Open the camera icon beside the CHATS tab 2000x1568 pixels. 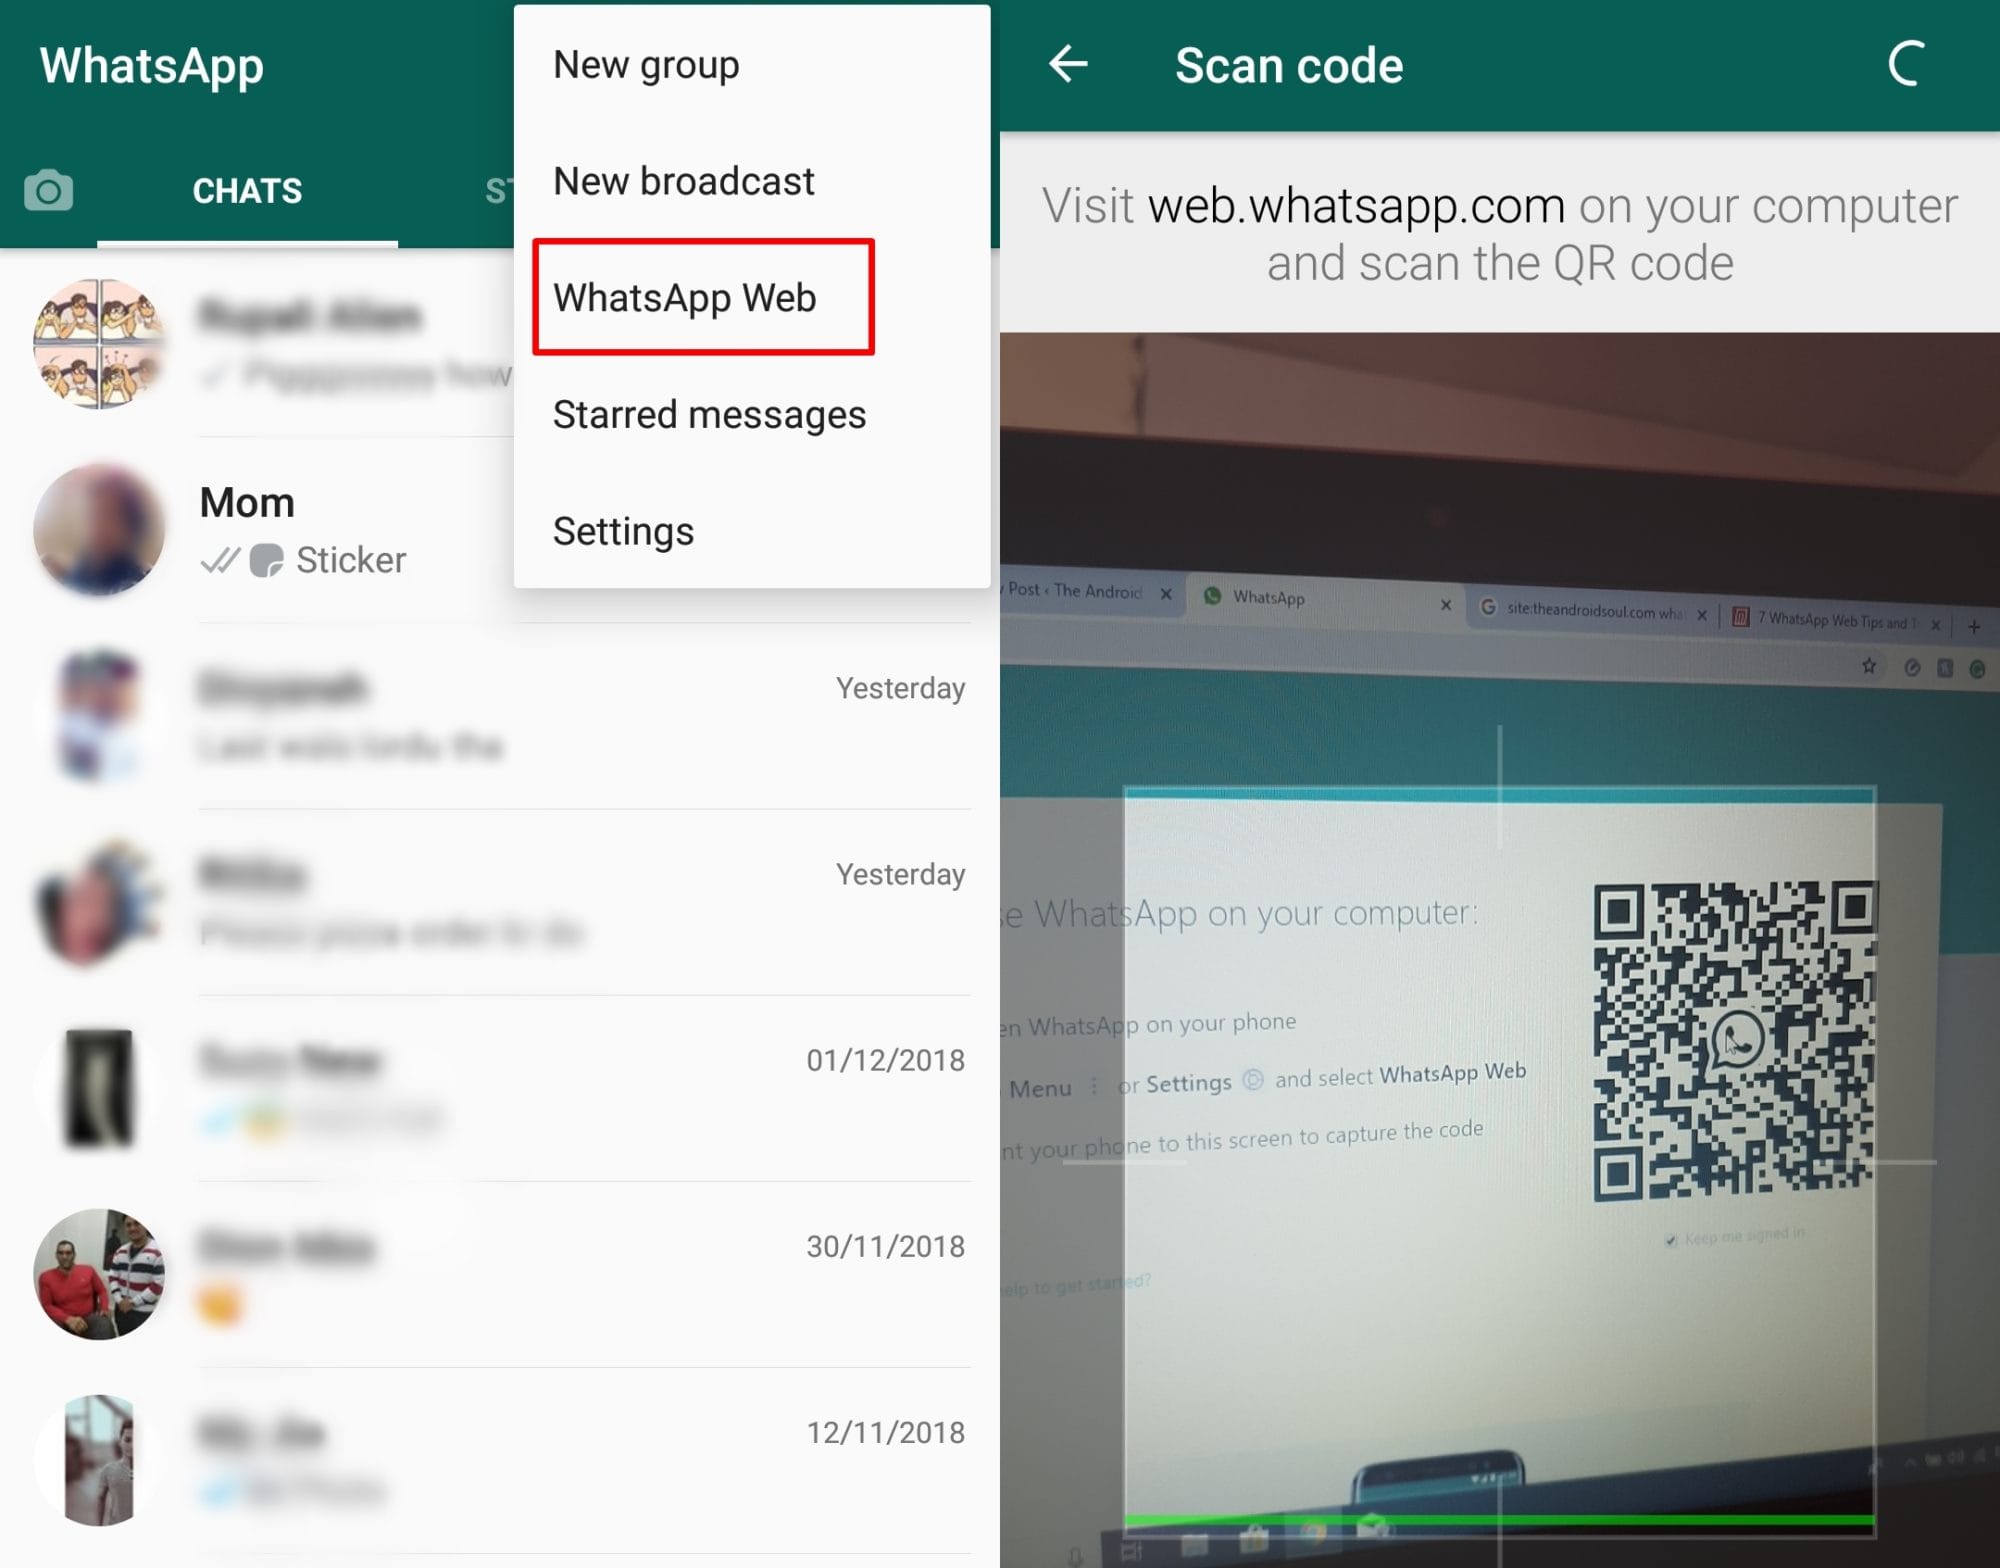pos(48,190)
